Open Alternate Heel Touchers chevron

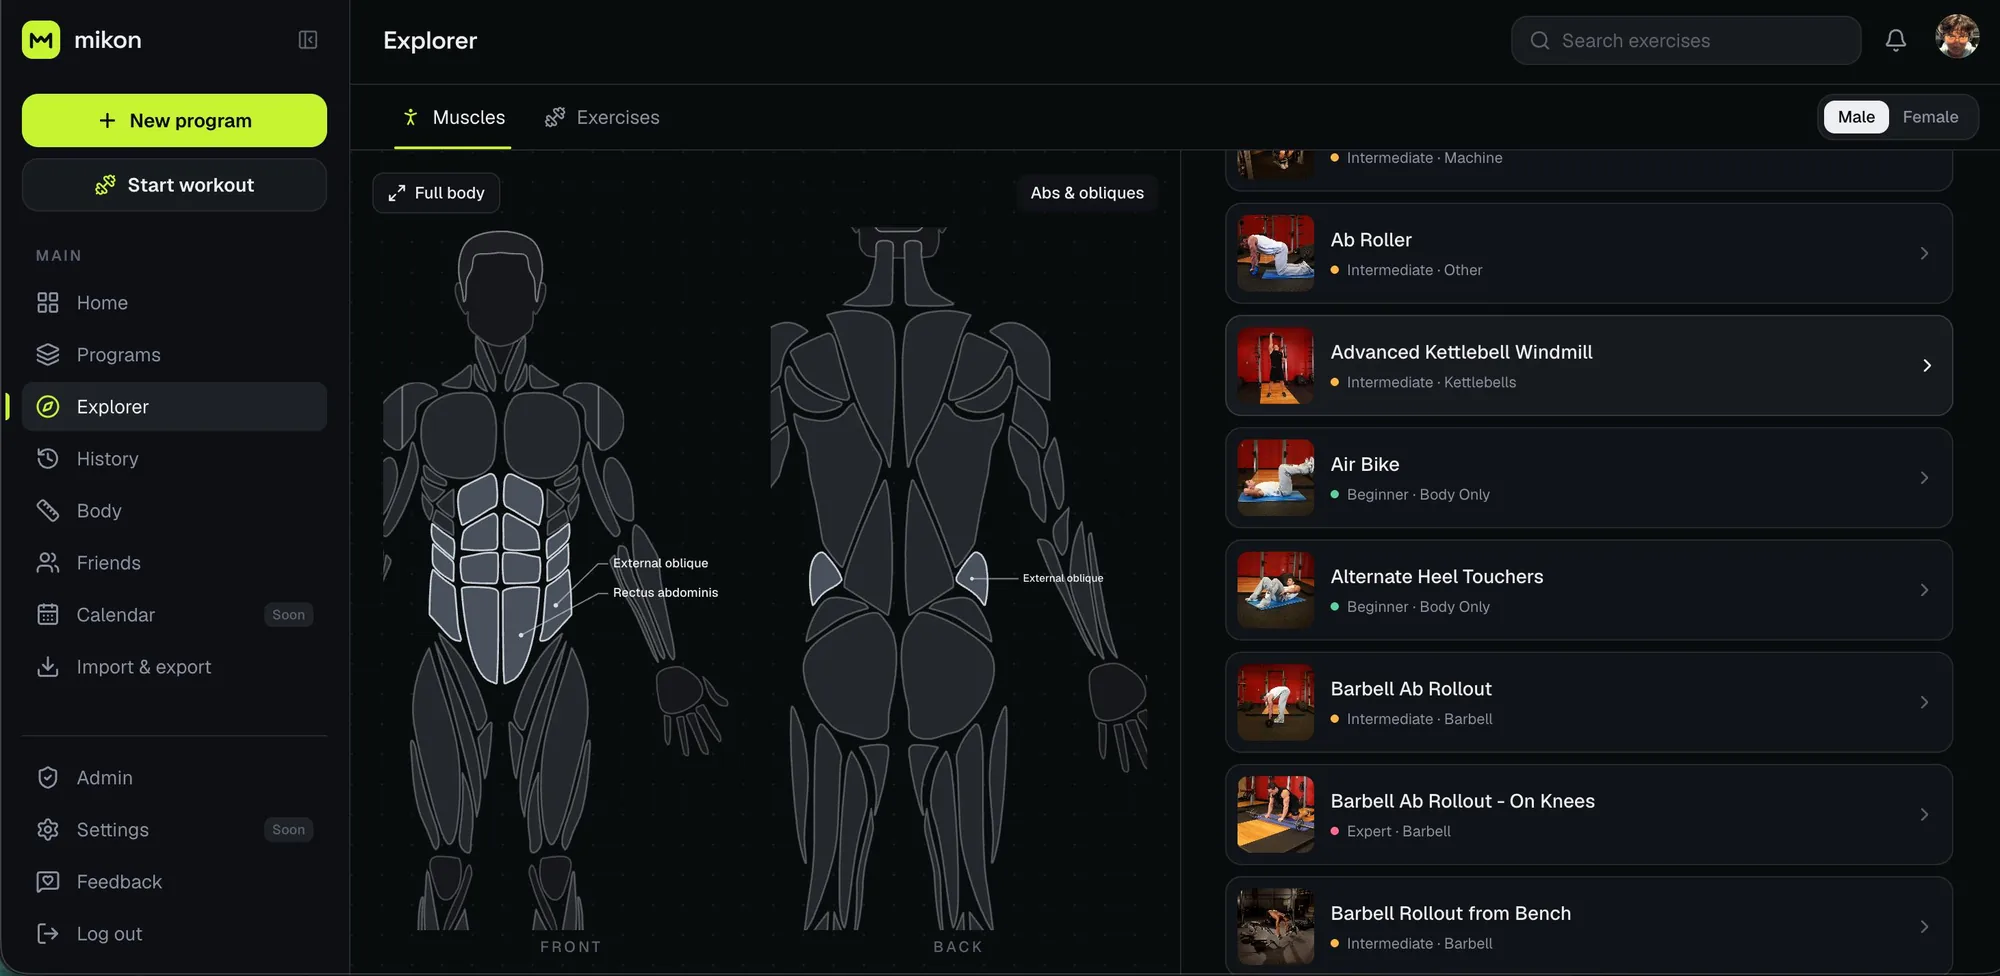click(1924, 590)
